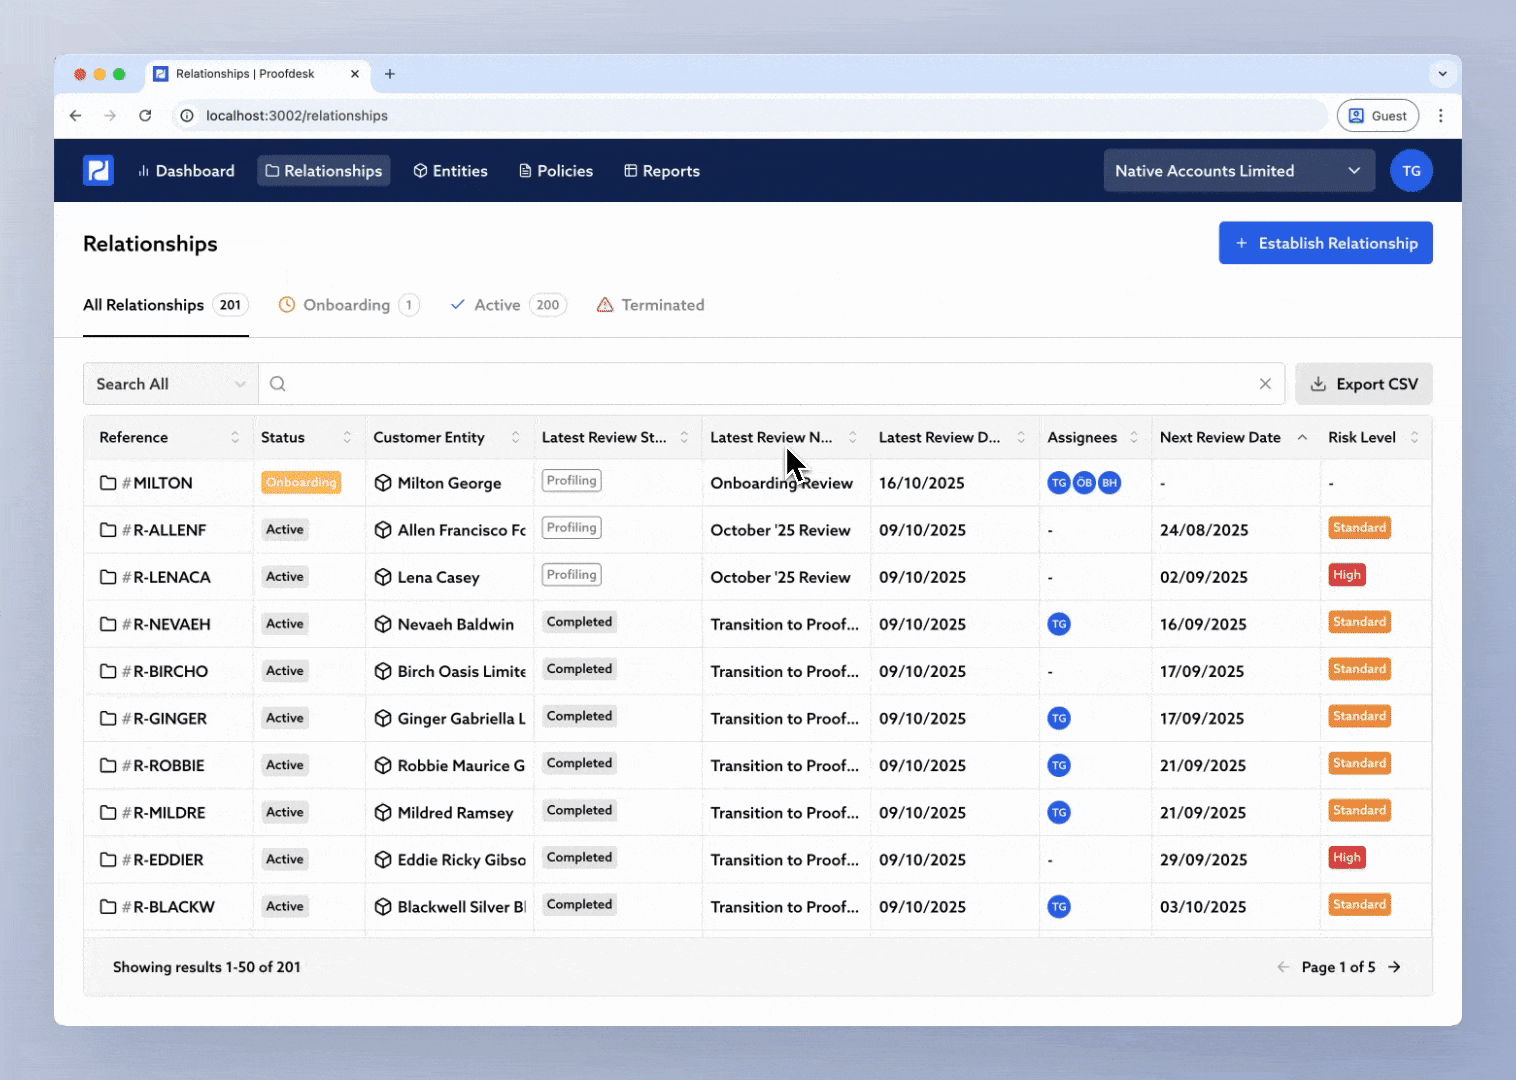Export table with Export CSV button
Viewport: 1516px width, 1080px height.
coord(1363,384)
